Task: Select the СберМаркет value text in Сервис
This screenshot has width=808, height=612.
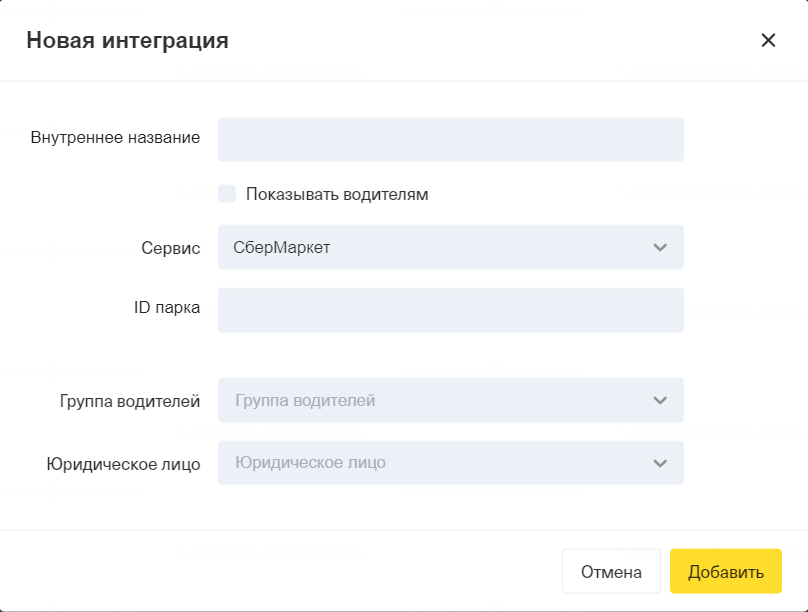Action: click(x=281, y=247)
